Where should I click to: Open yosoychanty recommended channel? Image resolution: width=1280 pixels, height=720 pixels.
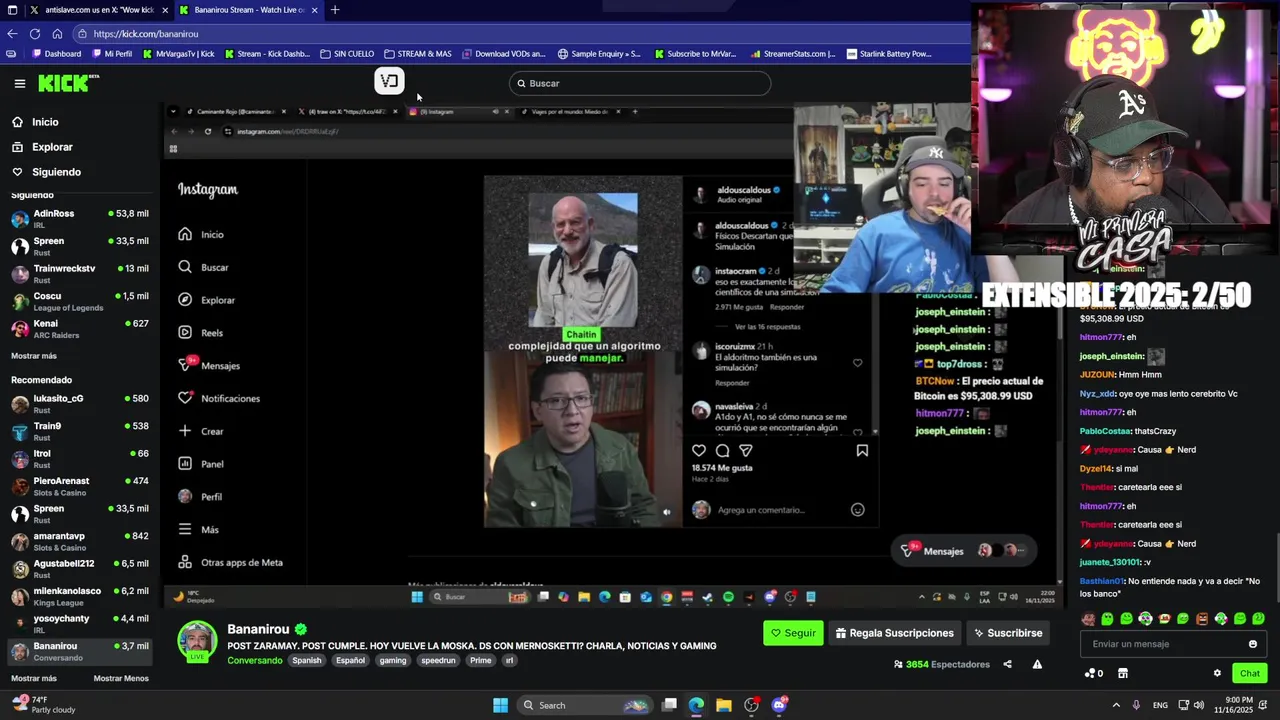tap(79, 623)
